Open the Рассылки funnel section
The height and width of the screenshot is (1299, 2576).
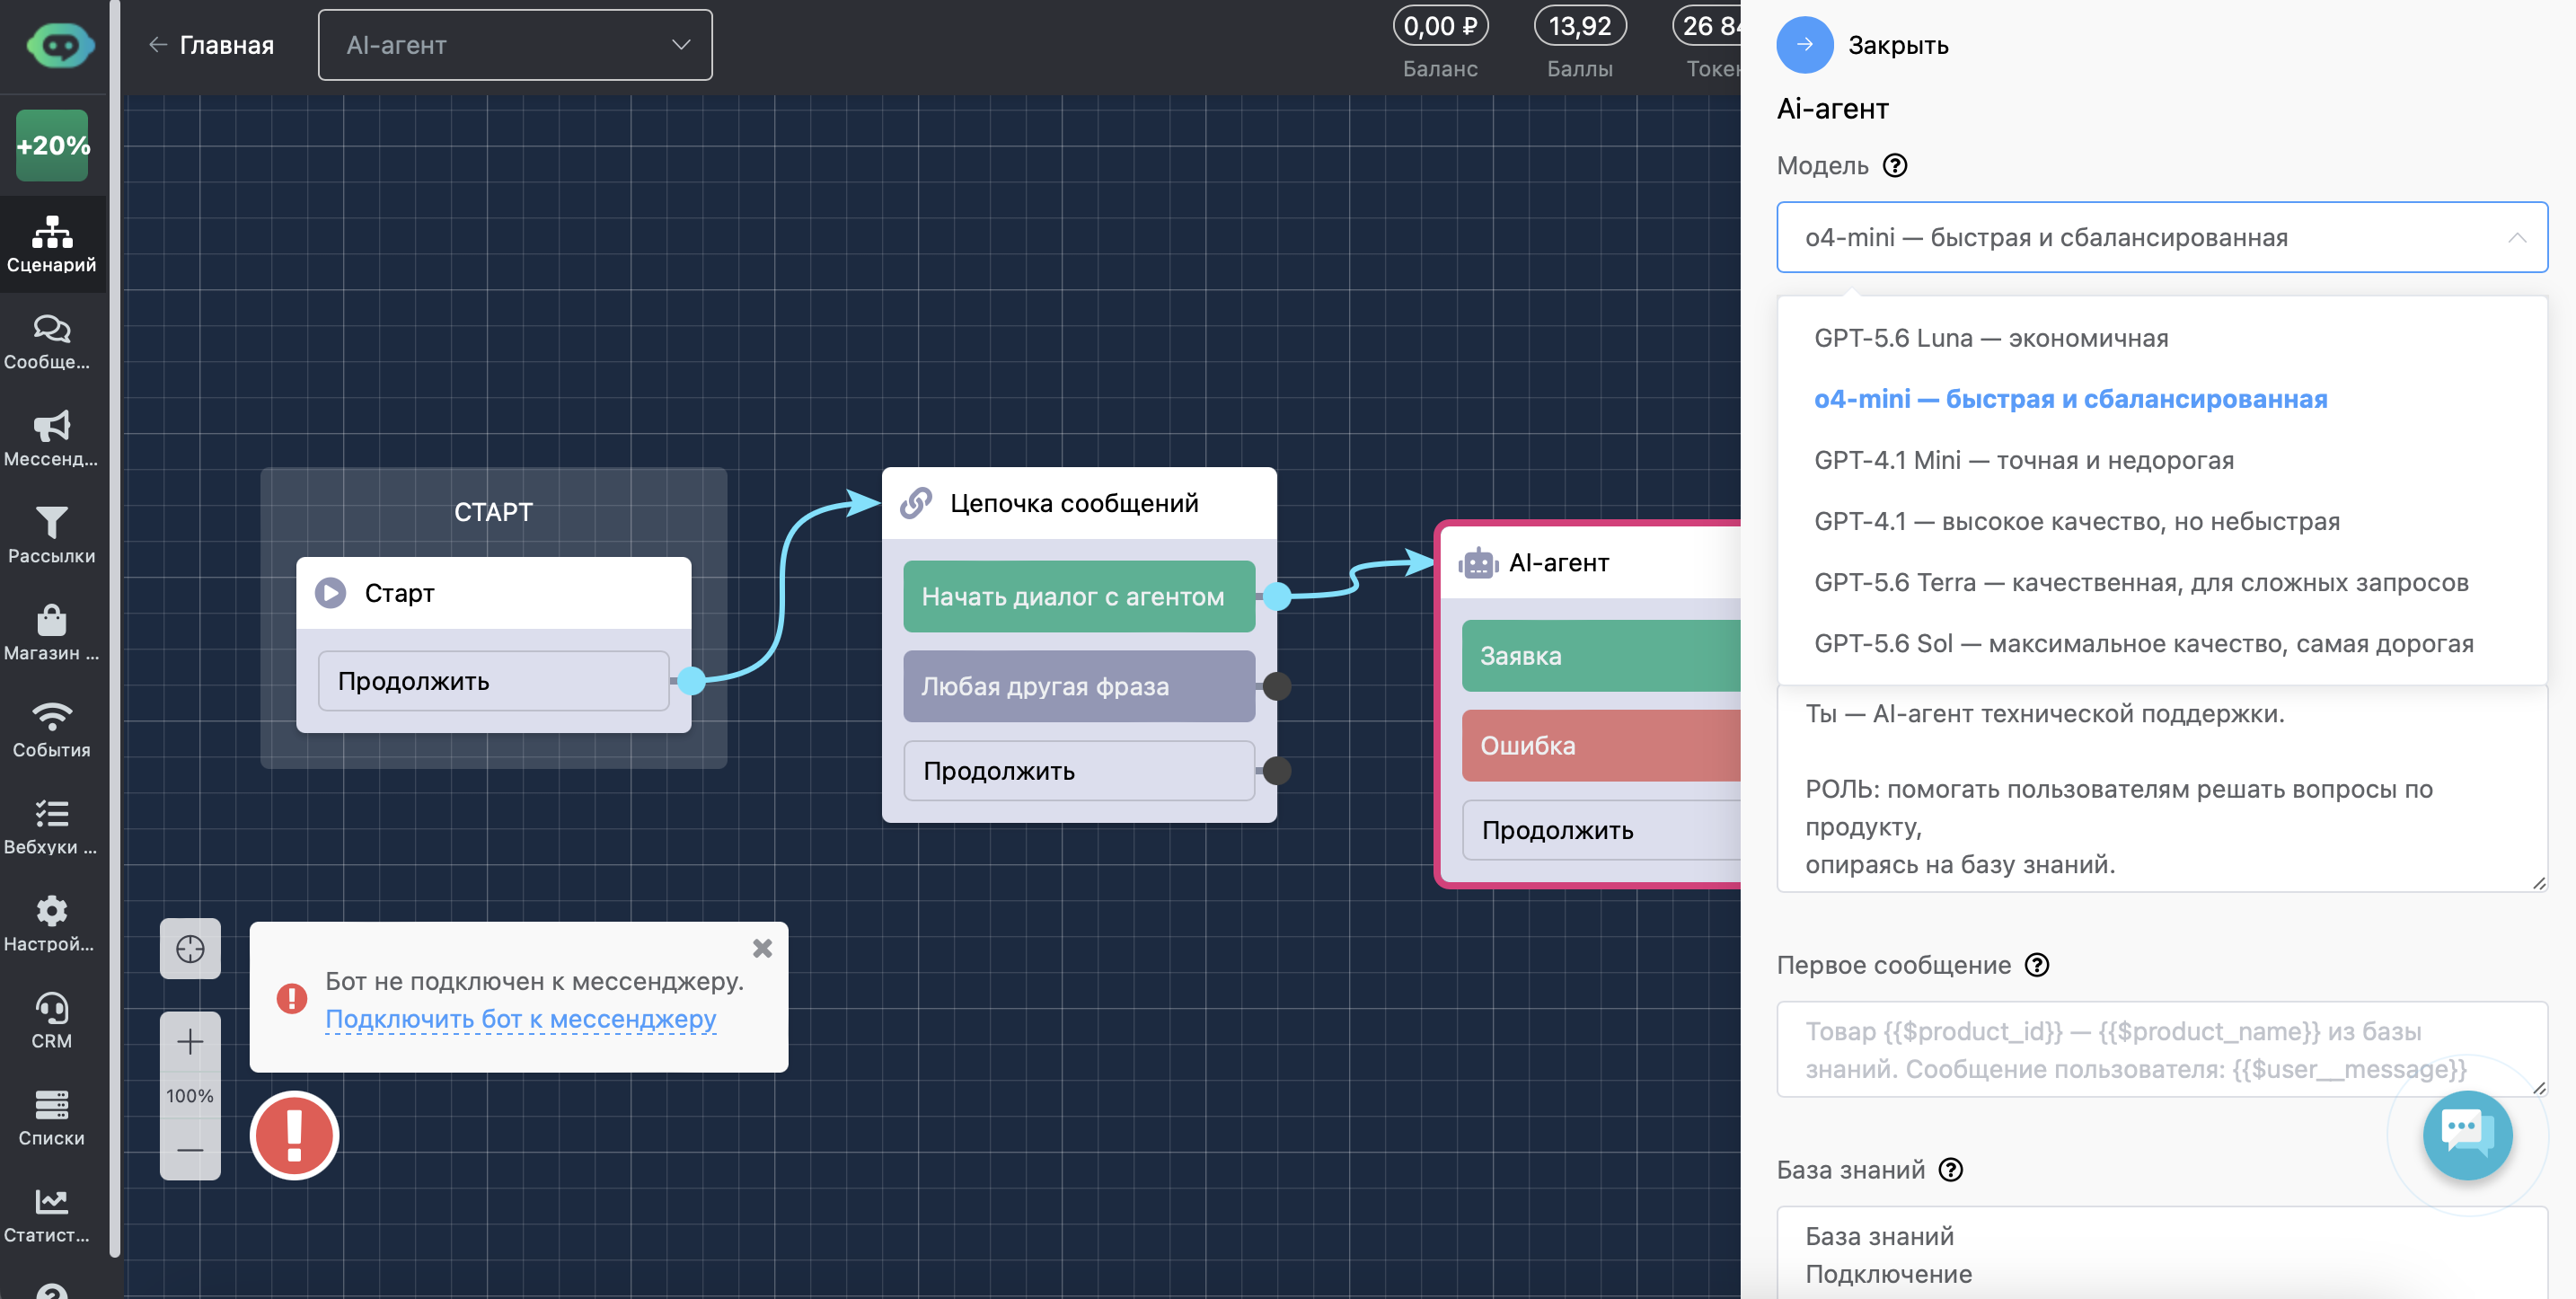(52, 536)
